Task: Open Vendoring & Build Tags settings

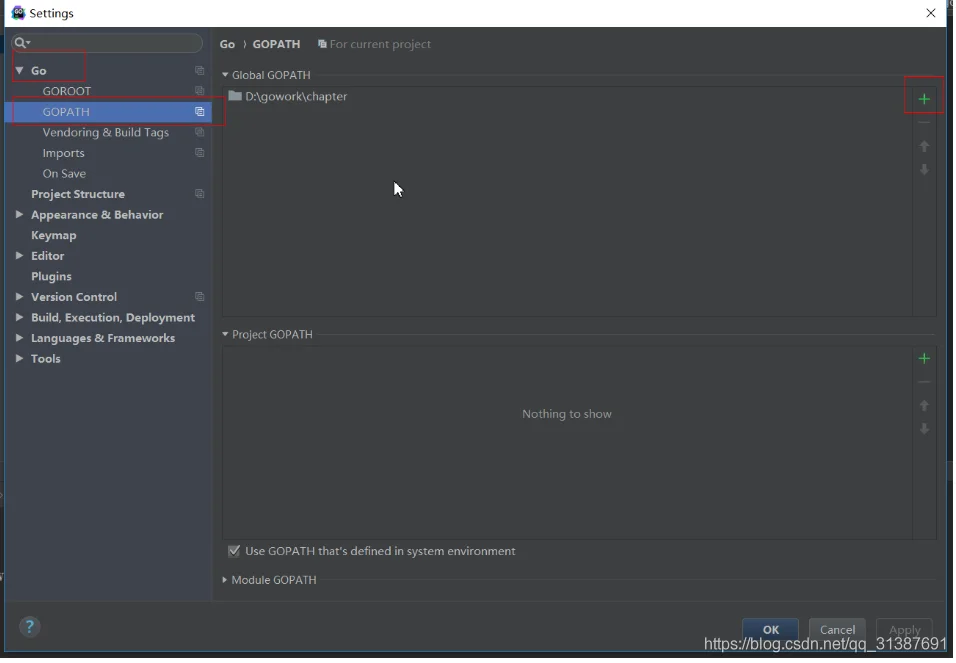Action: coord(105,132)
